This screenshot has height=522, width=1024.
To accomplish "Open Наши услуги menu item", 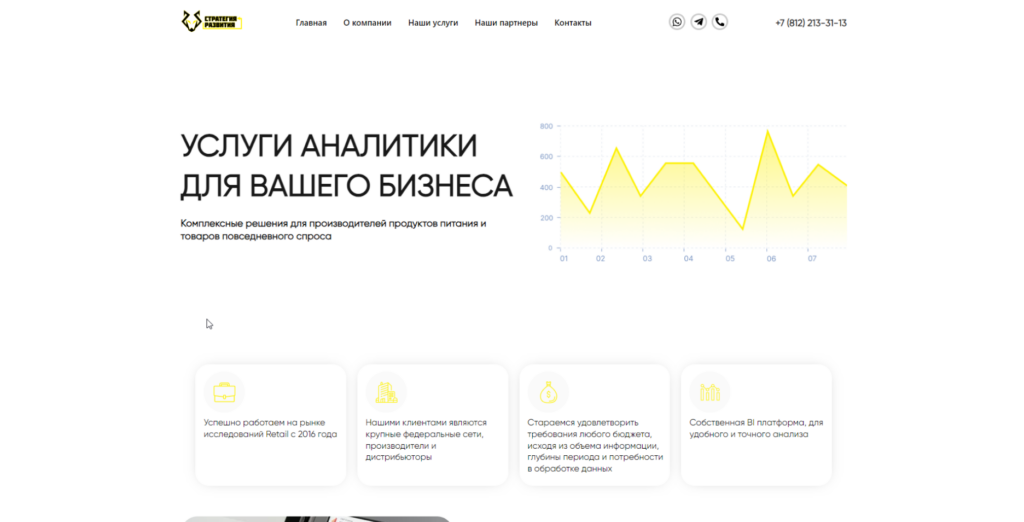I will (x=433, y=23).
